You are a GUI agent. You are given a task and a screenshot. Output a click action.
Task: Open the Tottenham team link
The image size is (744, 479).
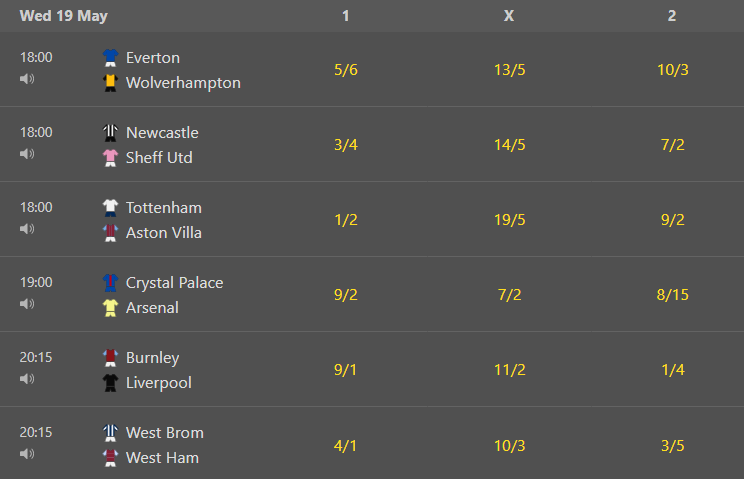coord(164,208)
